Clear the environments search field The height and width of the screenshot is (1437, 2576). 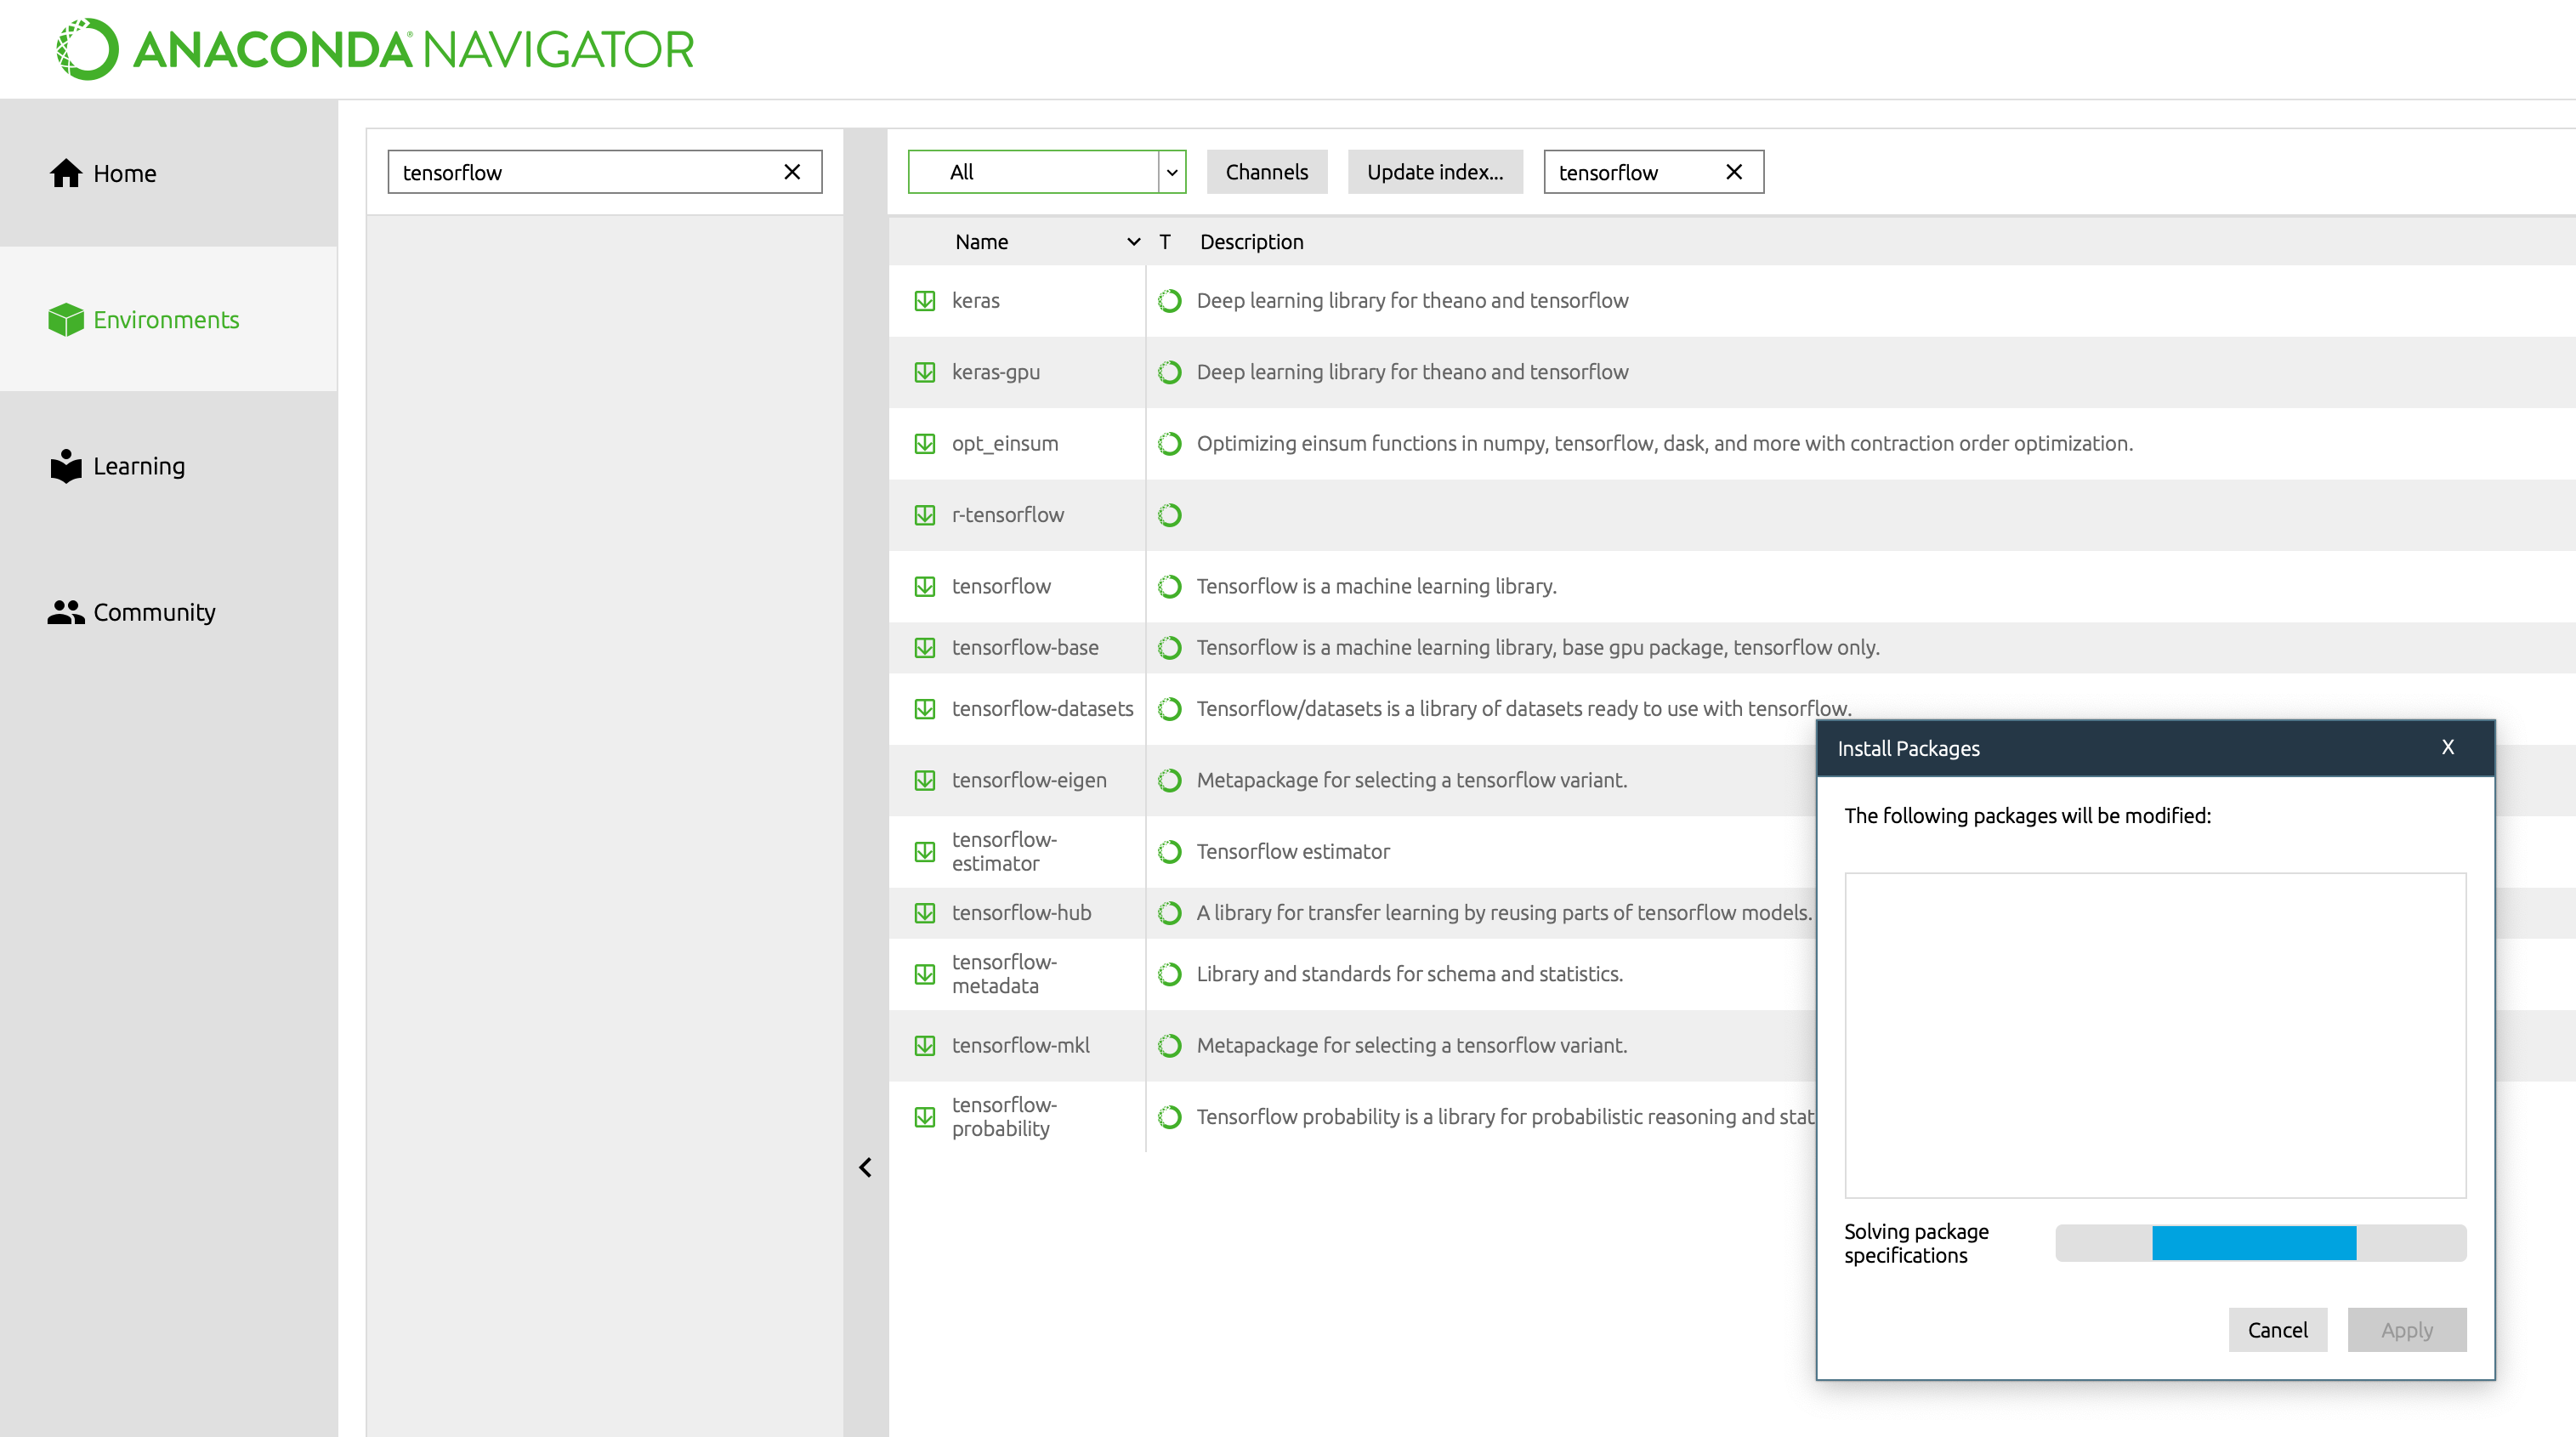792,172
